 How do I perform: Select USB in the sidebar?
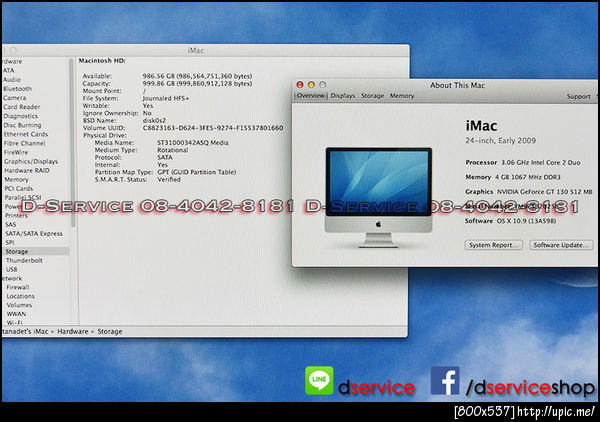point(11,269)
